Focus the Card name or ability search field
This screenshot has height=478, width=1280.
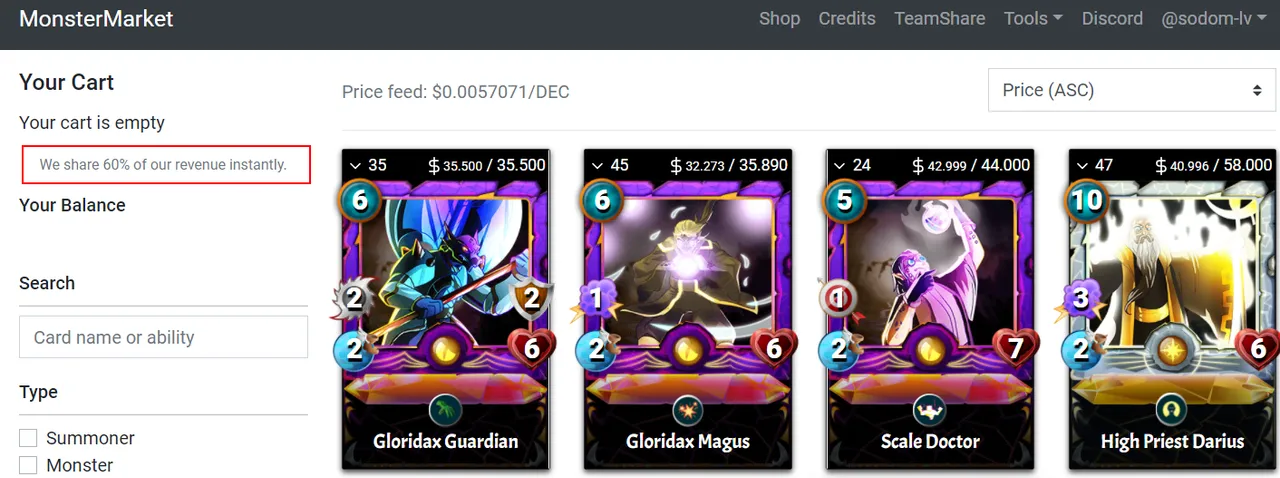point(163,337)
